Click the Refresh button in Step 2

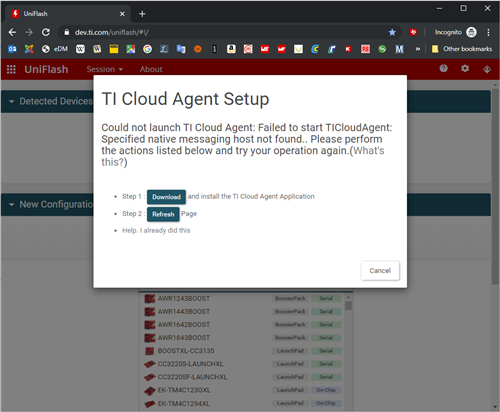coord(163,214)
